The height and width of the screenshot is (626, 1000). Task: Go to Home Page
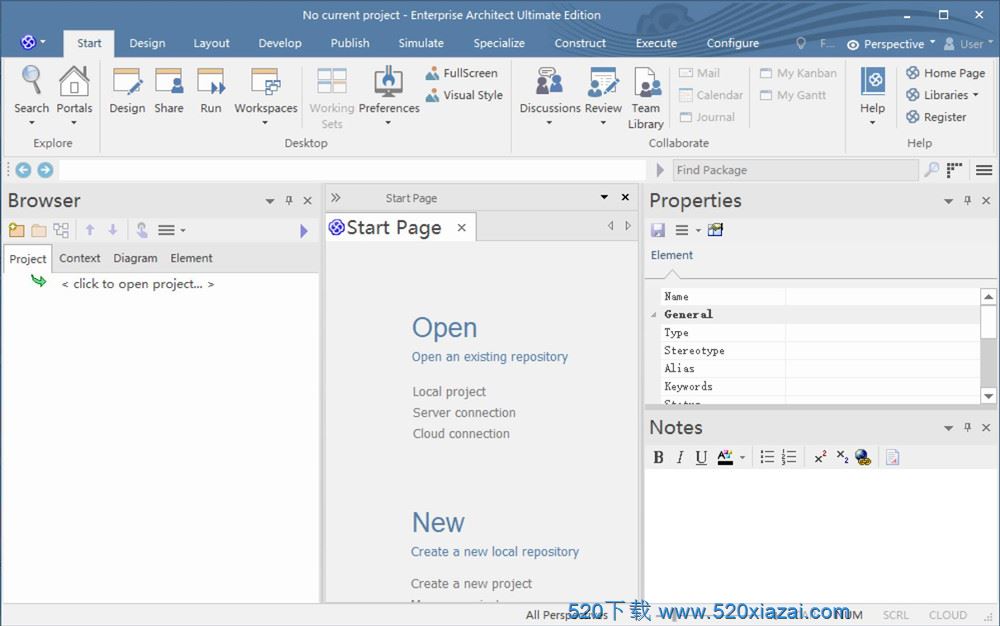(945, 73)
